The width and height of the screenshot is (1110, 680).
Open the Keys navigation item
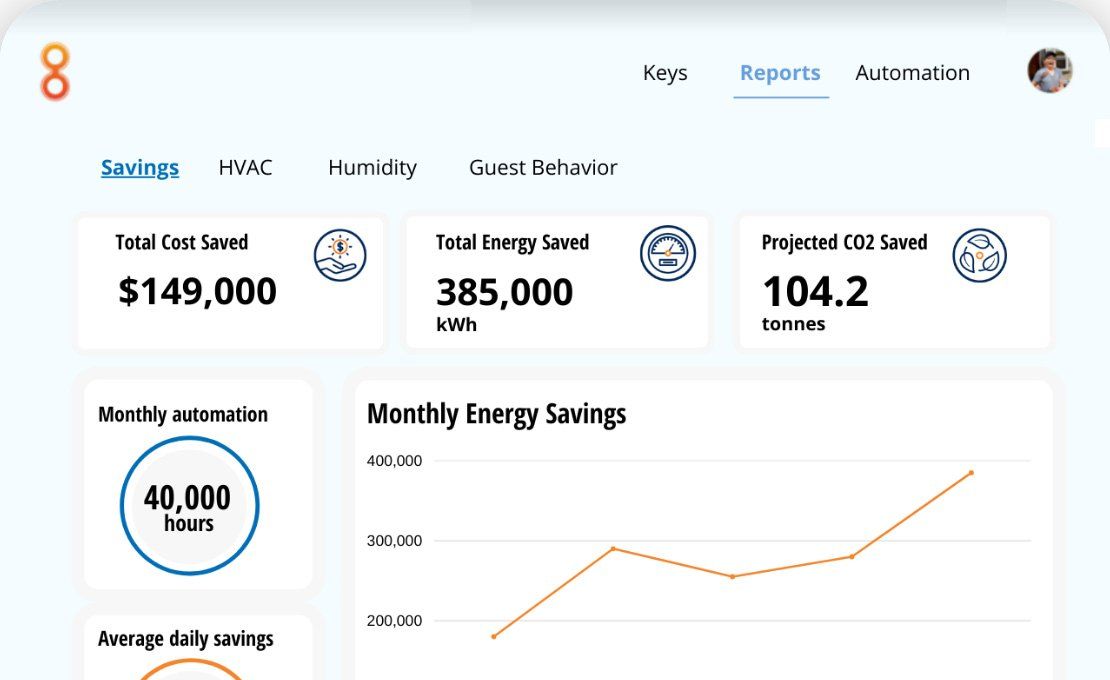[665, 73]
